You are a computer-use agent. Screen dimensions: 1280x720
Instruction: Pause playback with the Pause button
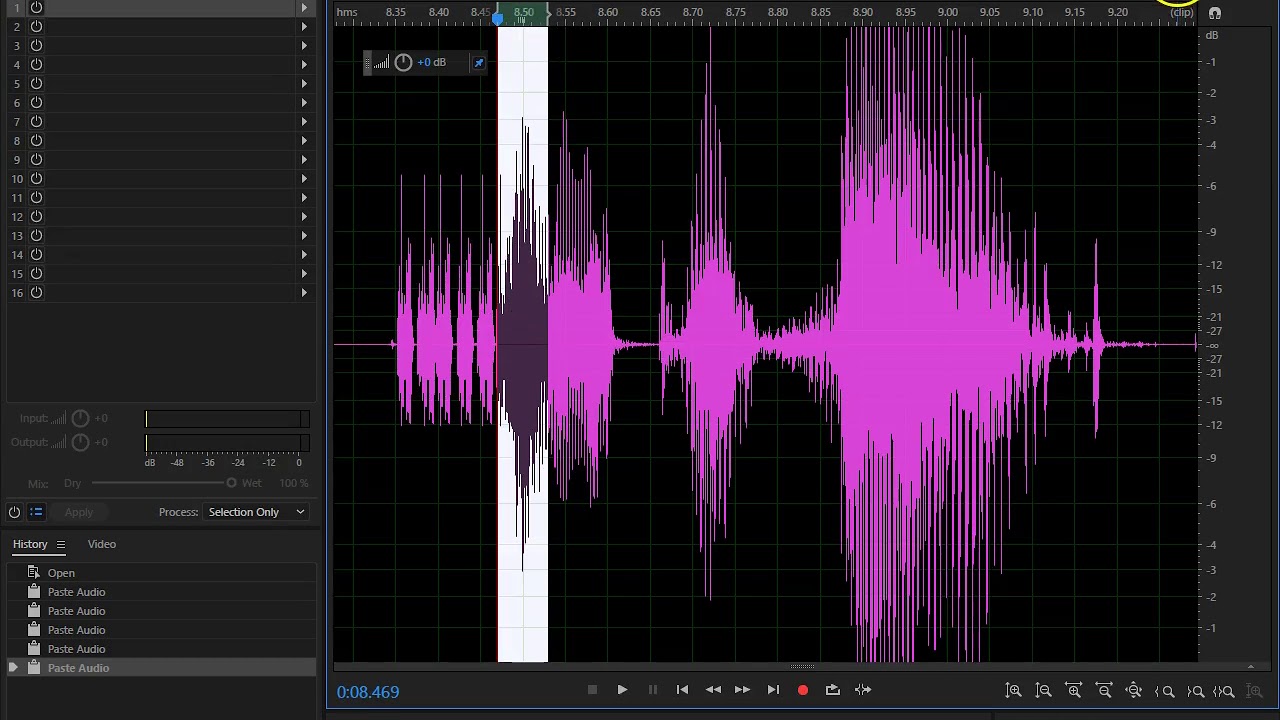(652, 690)
